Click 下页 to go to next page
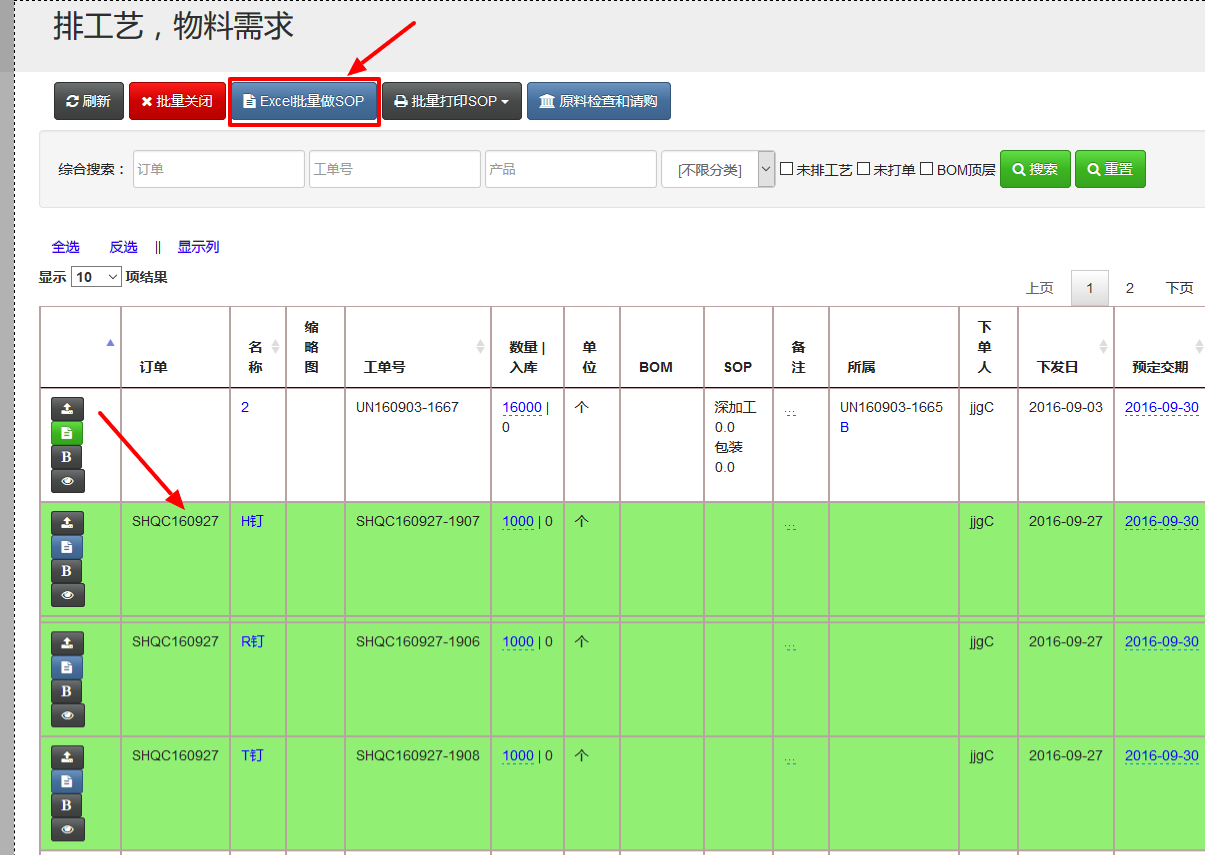Image resolution: width=1205 pixels, height=855 pixels. coord(1179,288)
